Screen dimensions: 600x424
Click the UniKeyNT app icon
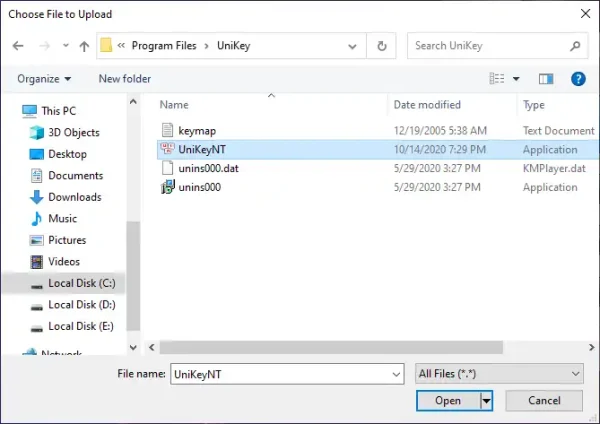click(x=167, y=149)
